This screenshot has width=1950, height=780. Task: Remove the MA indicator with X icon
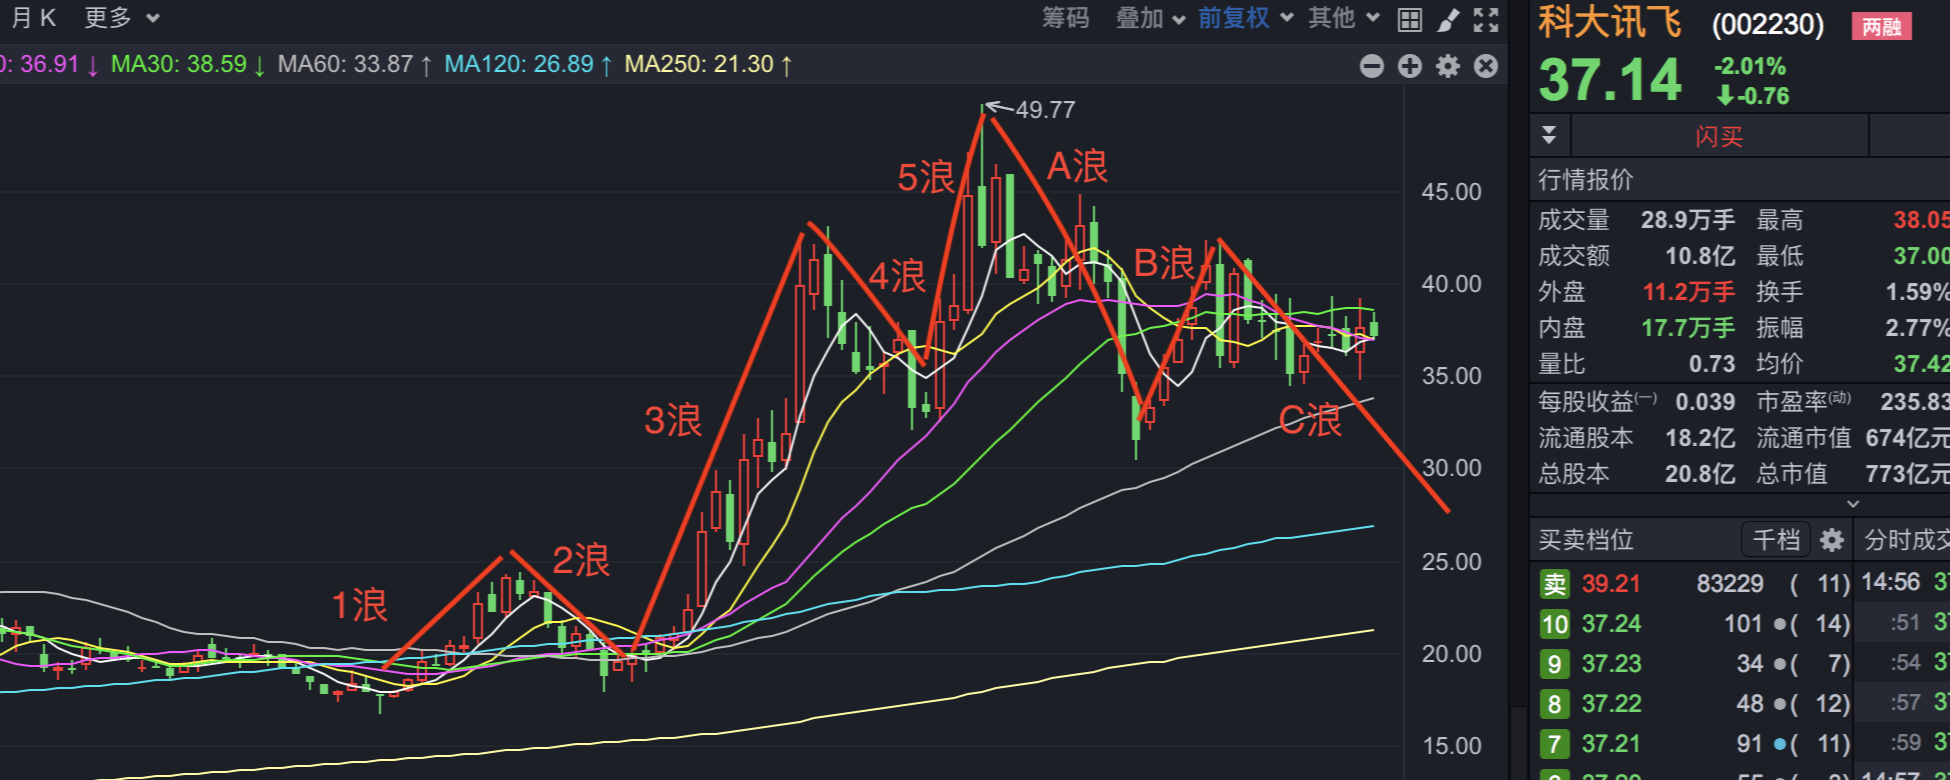click(1486, 66)
